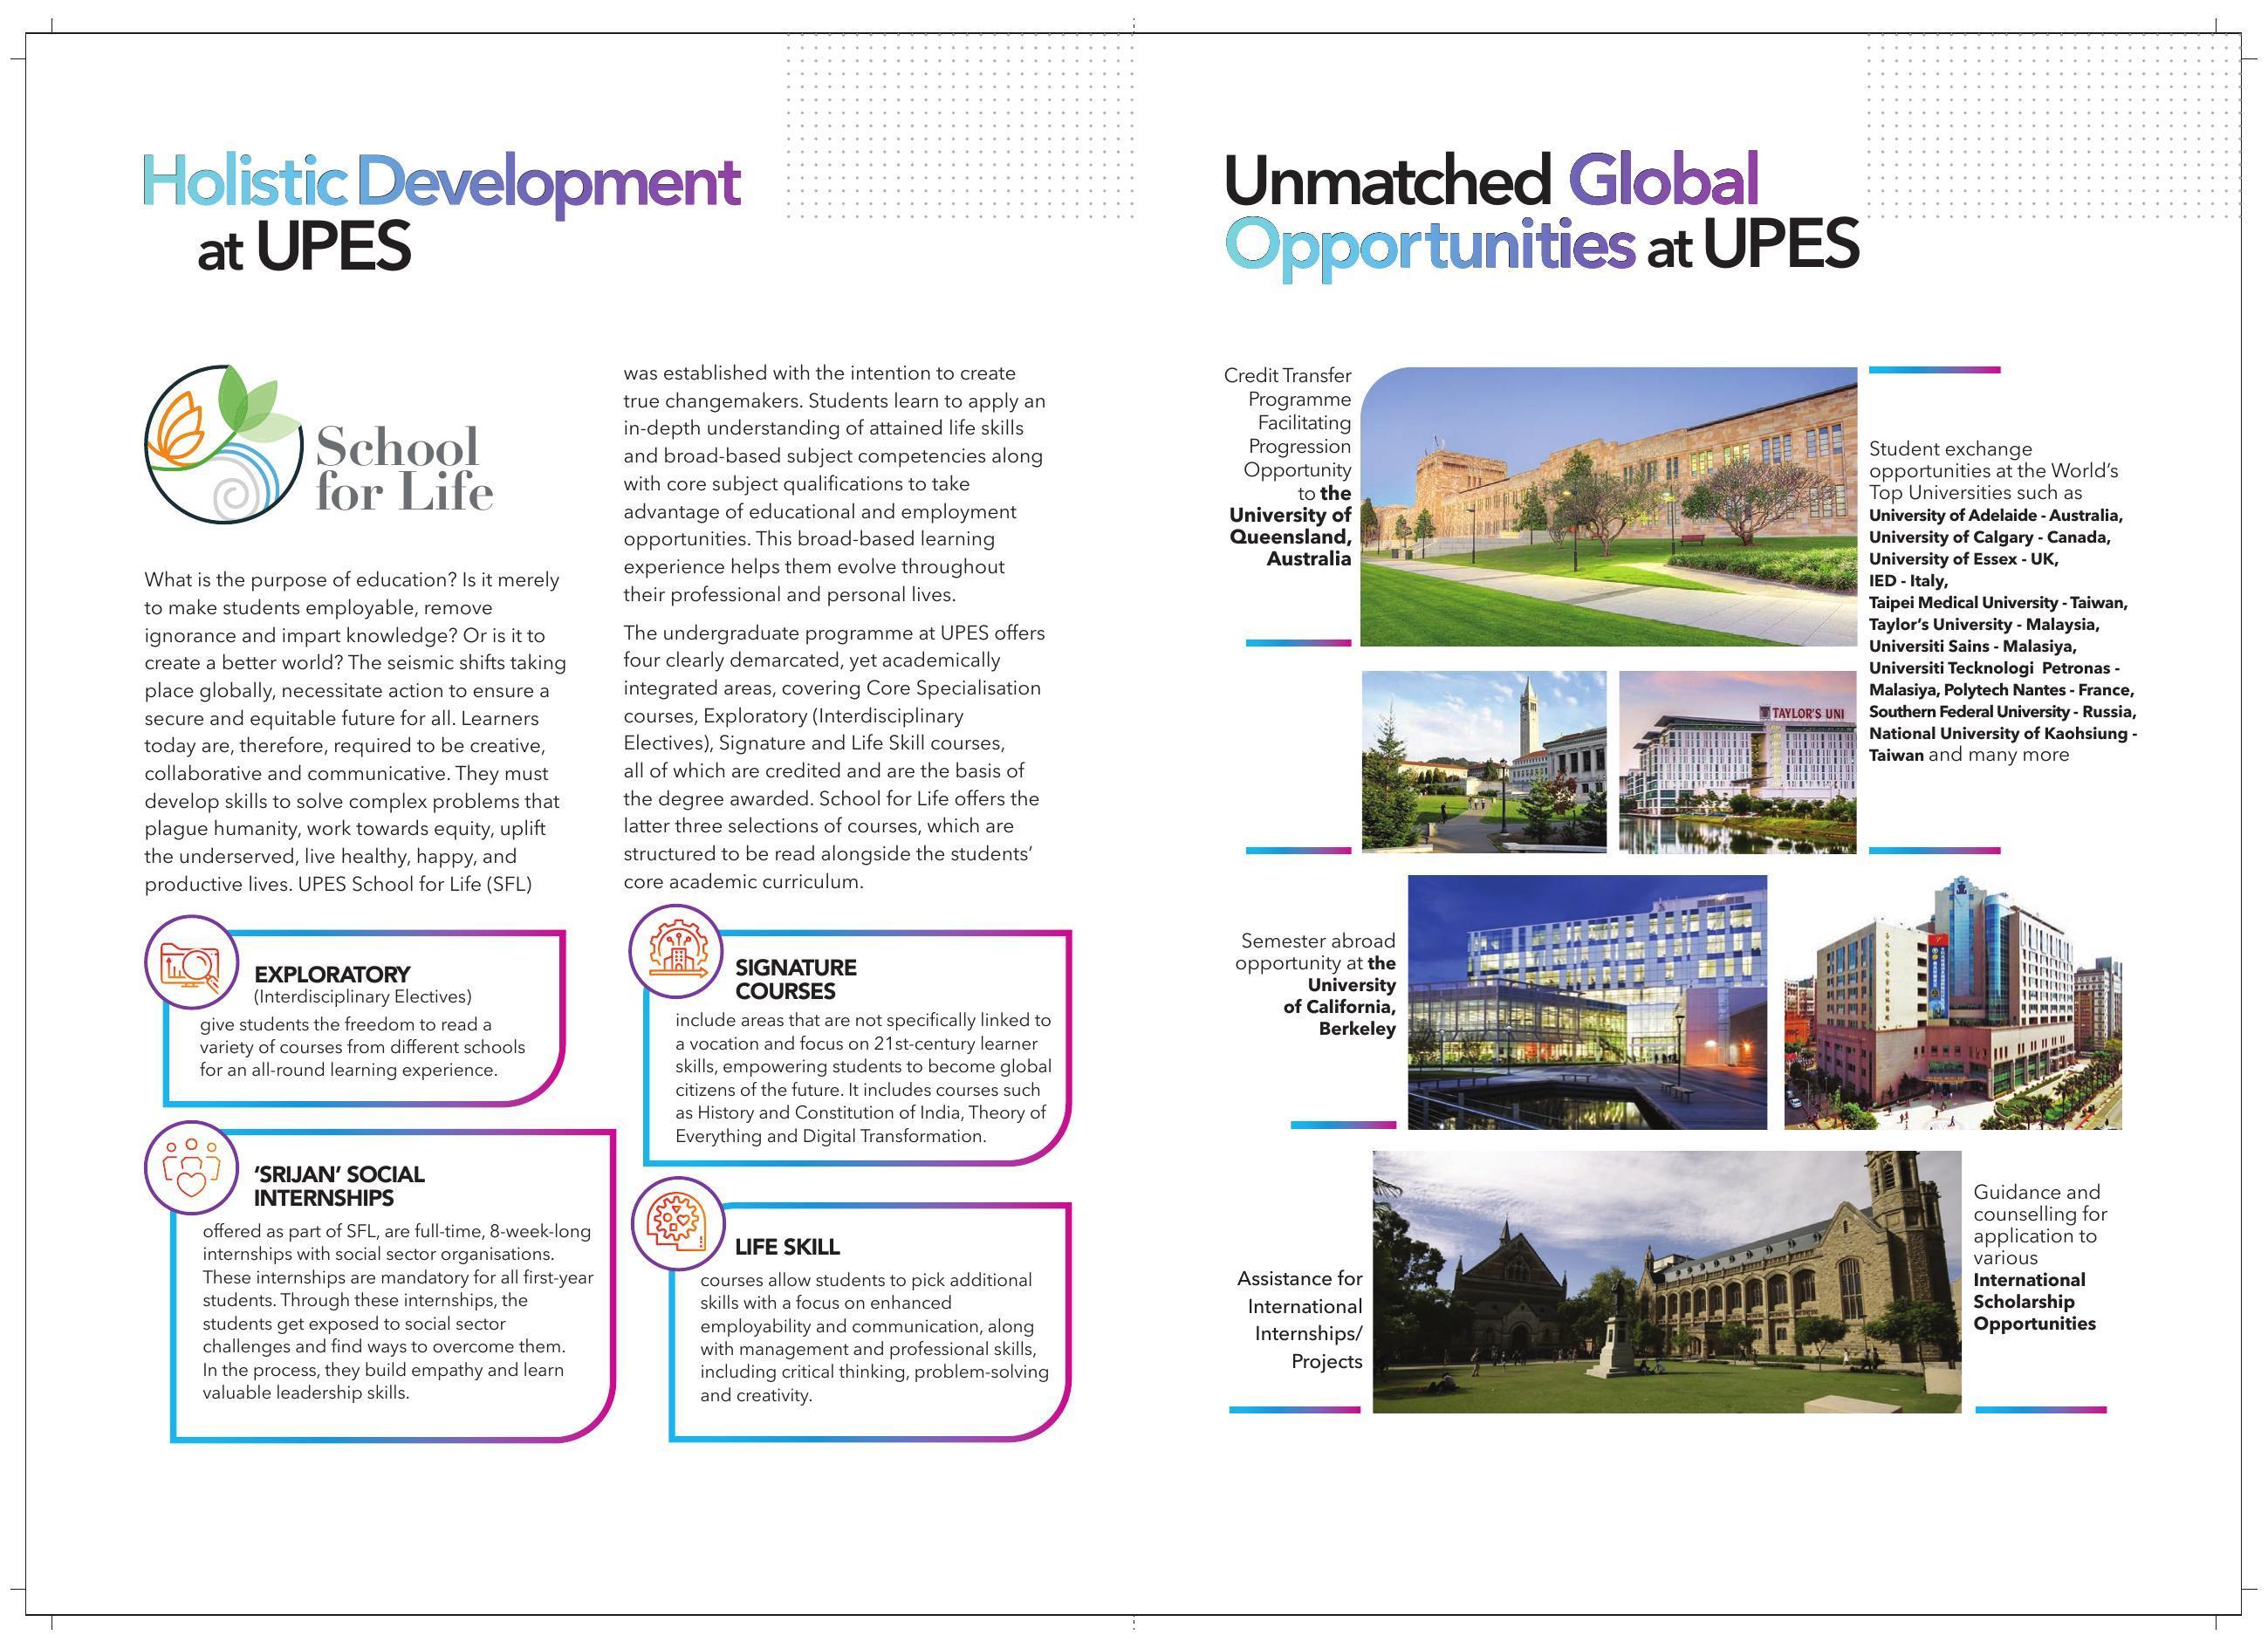Click the Srijan Social Internships people-heart icon
Image resolution: width=2268 pixels, height=1649 pixels.
pos(192,1168)
